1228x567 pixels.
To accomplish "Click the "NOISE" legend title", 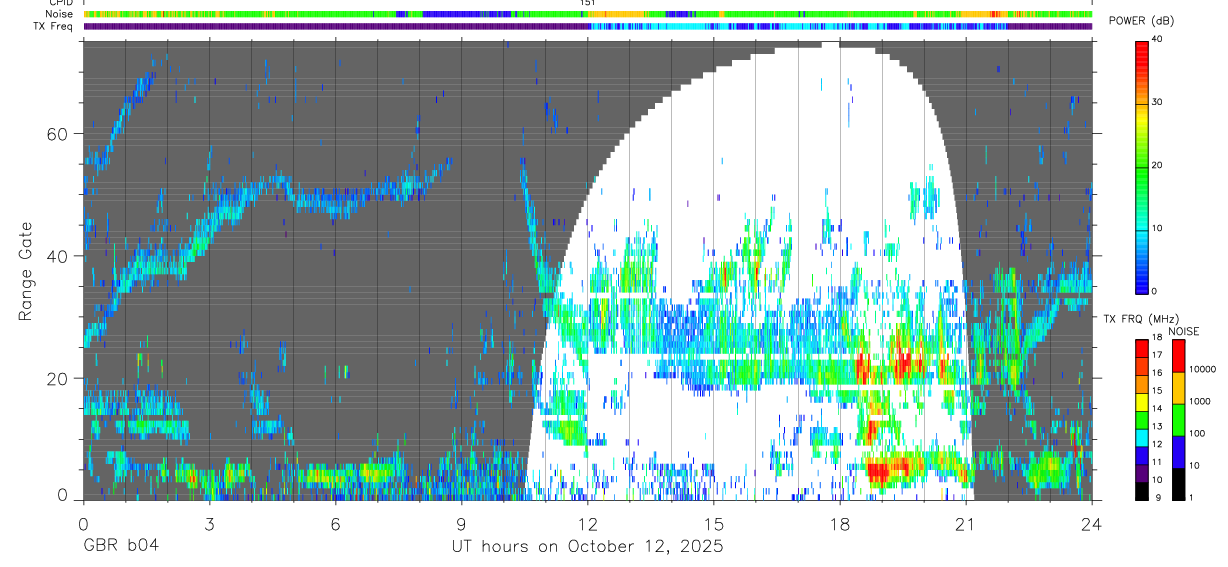I will (1184, 332).
